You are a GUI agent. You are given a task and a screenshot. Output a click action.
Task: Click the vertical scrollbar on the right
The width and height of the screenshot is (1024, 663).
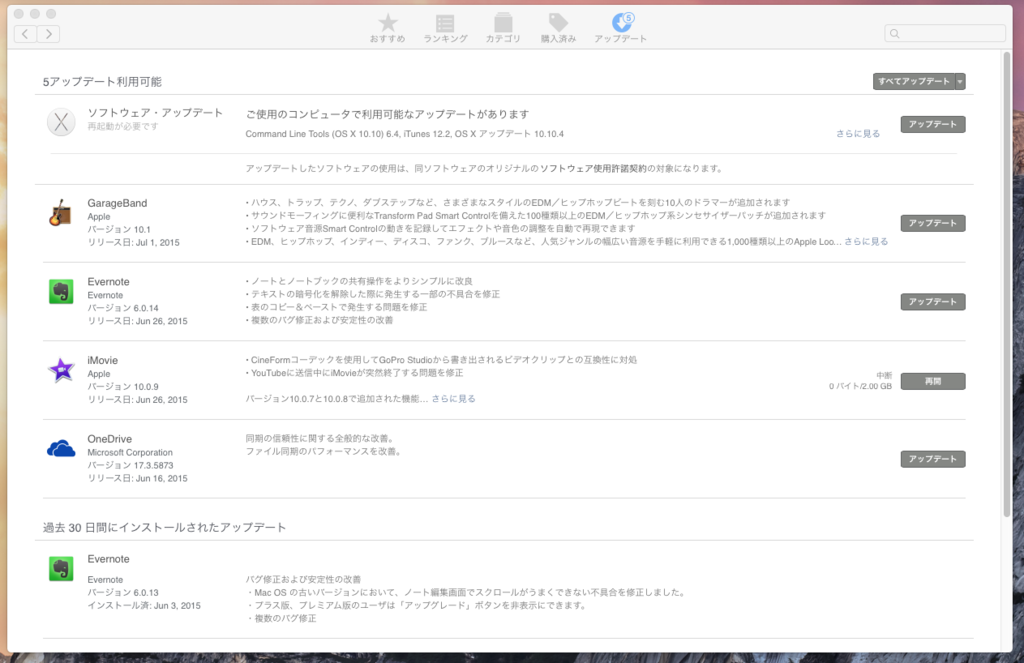[x=1007, y=285]
